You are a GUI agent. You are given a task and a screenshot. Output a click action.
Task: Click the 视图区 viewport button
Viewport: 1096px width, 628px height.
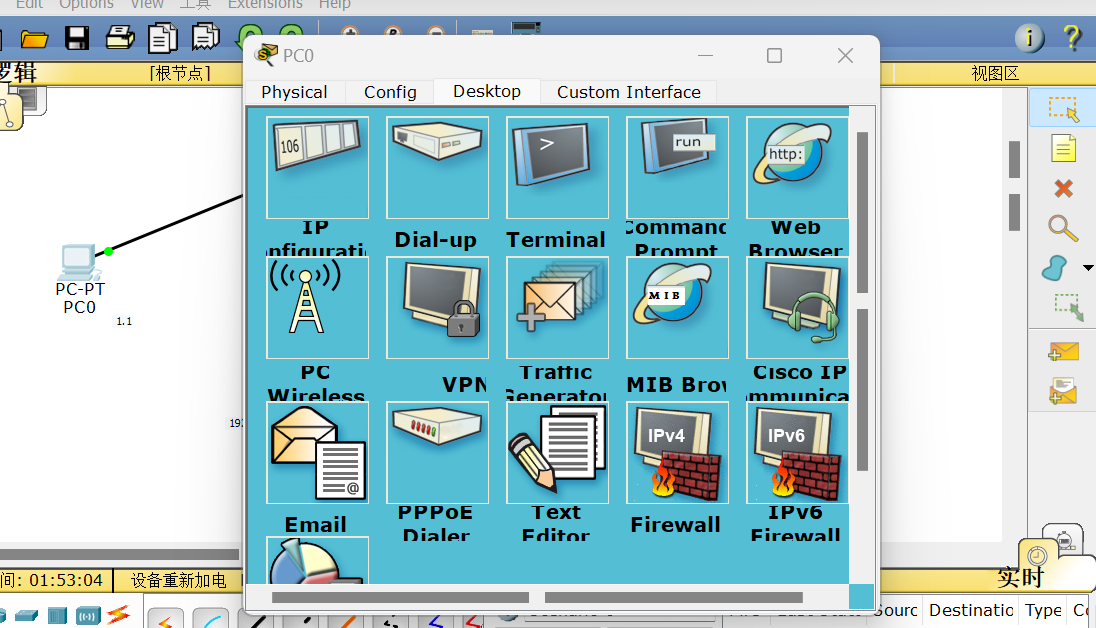(x=995, y=73)
